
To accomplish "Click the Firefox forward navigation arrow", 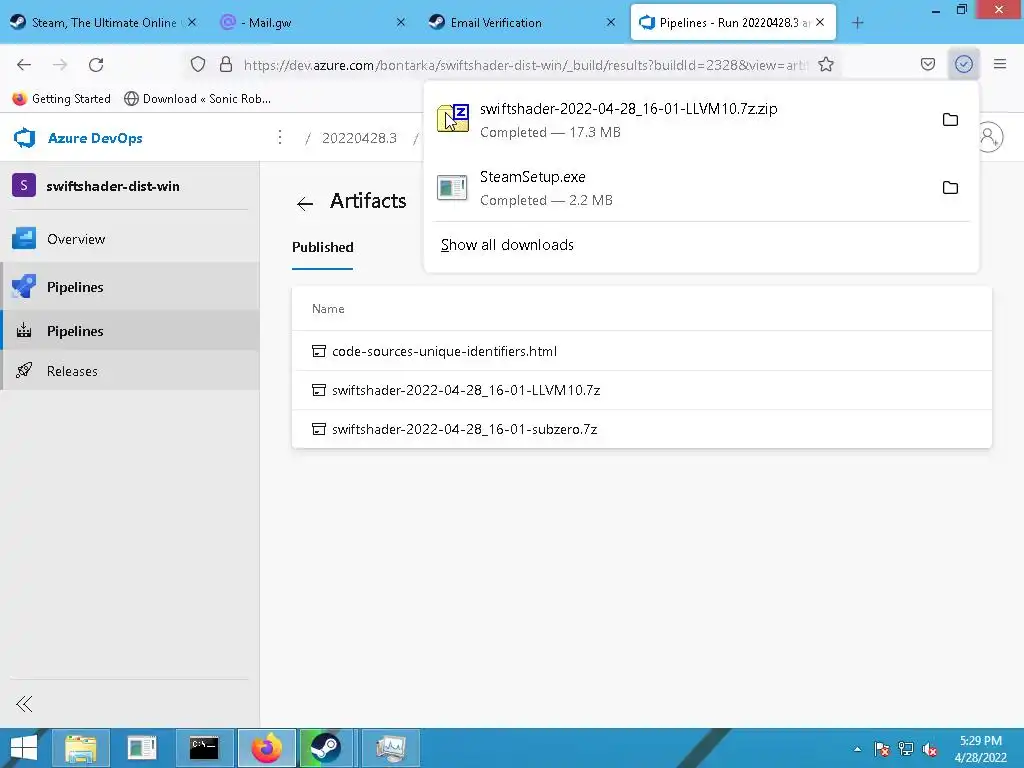I will tap(60, 65).
